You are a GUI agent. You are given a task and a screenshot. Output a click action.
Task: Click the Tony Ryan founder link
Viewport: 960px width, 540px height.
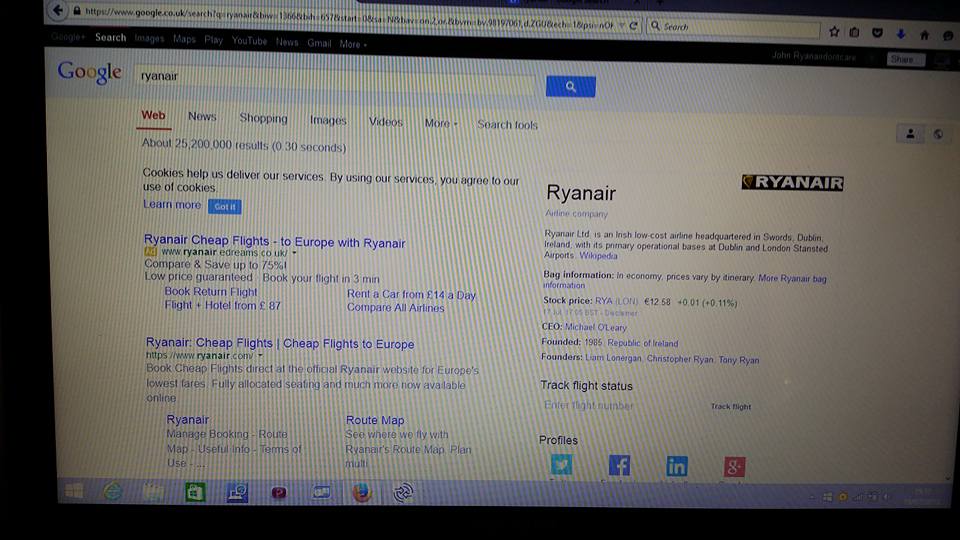tap(738, 359)
